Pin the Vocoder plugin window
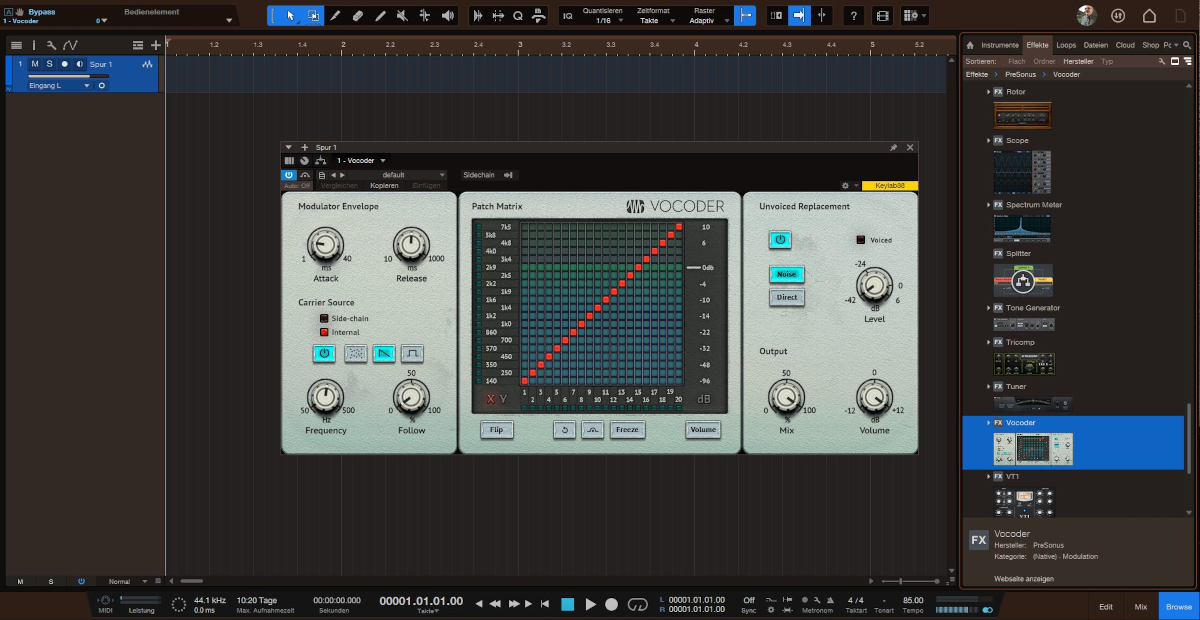The image size is (1200, 620). click(894, 147)
